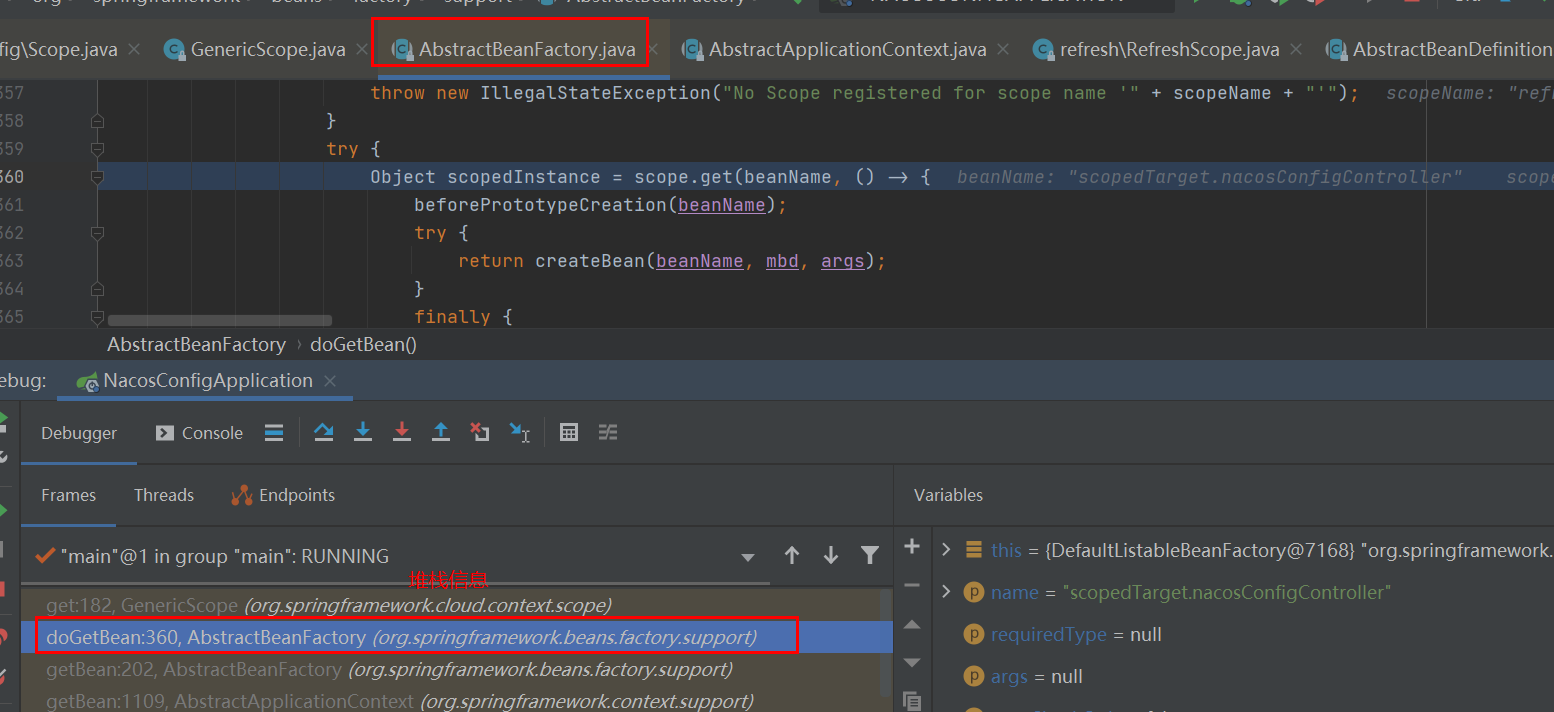Close the refresh\RefreshScope.java editor tab
Screen dimensions: 1554x712
click(x=1297, y=49)
